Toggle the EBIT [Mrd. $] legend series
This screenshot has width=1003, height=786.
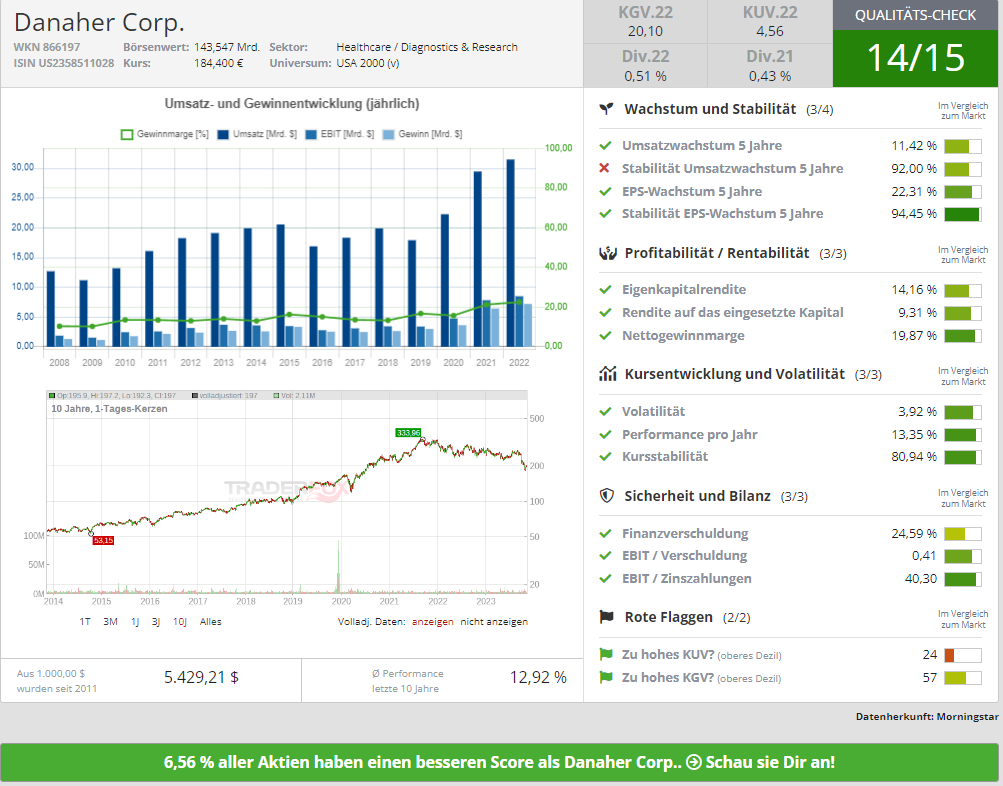339,134
